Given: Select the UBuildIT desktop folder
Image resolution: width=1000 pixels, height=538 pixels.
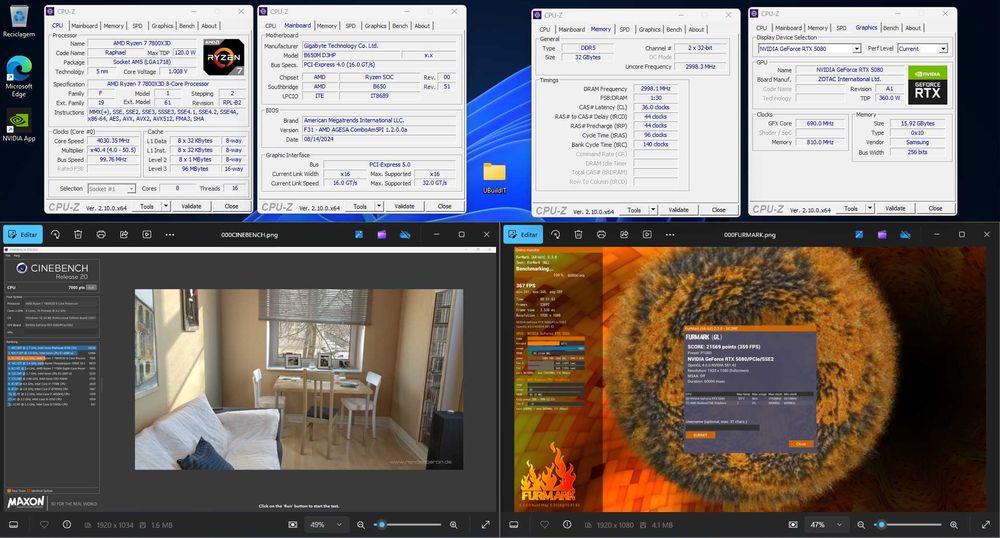Looking at the screenshot, I should pyautogui.click(x=494, y=178).
